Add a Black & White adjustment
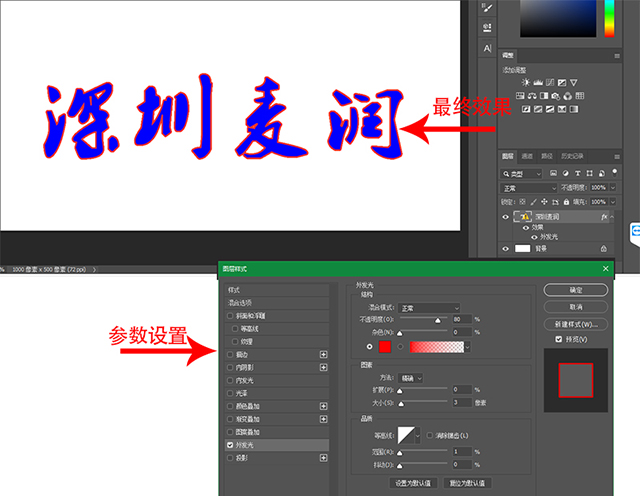Screen dimensions: 640x496 (x=544, y=96)
